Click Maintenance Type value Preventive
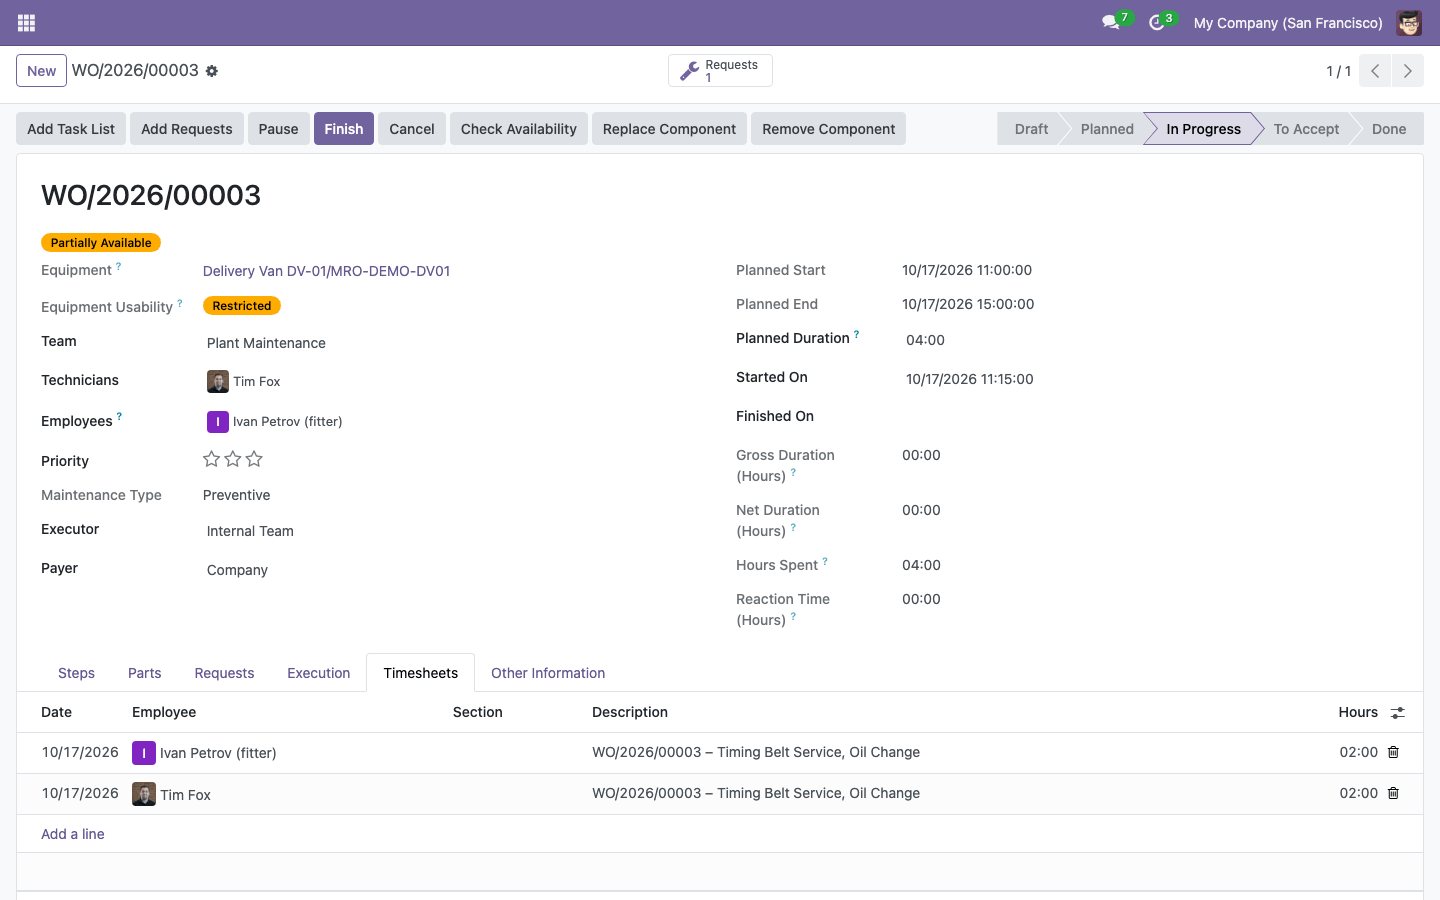 pos(236,495)
